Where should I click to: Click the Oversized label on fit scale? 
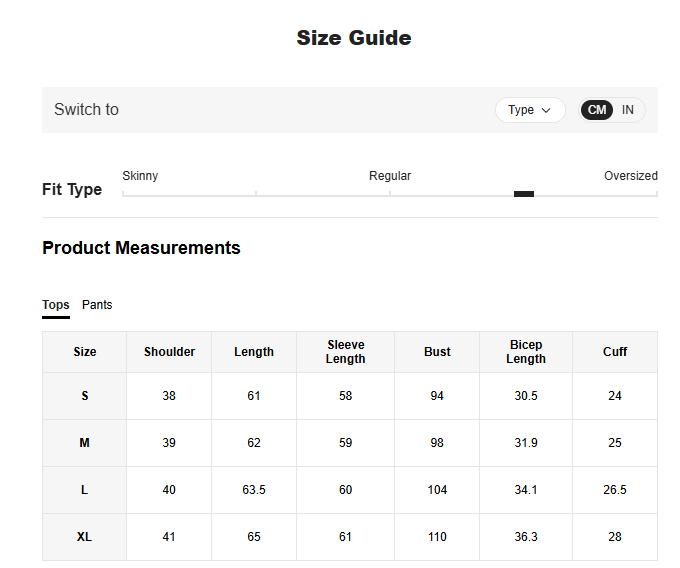(x=630, y=176)
